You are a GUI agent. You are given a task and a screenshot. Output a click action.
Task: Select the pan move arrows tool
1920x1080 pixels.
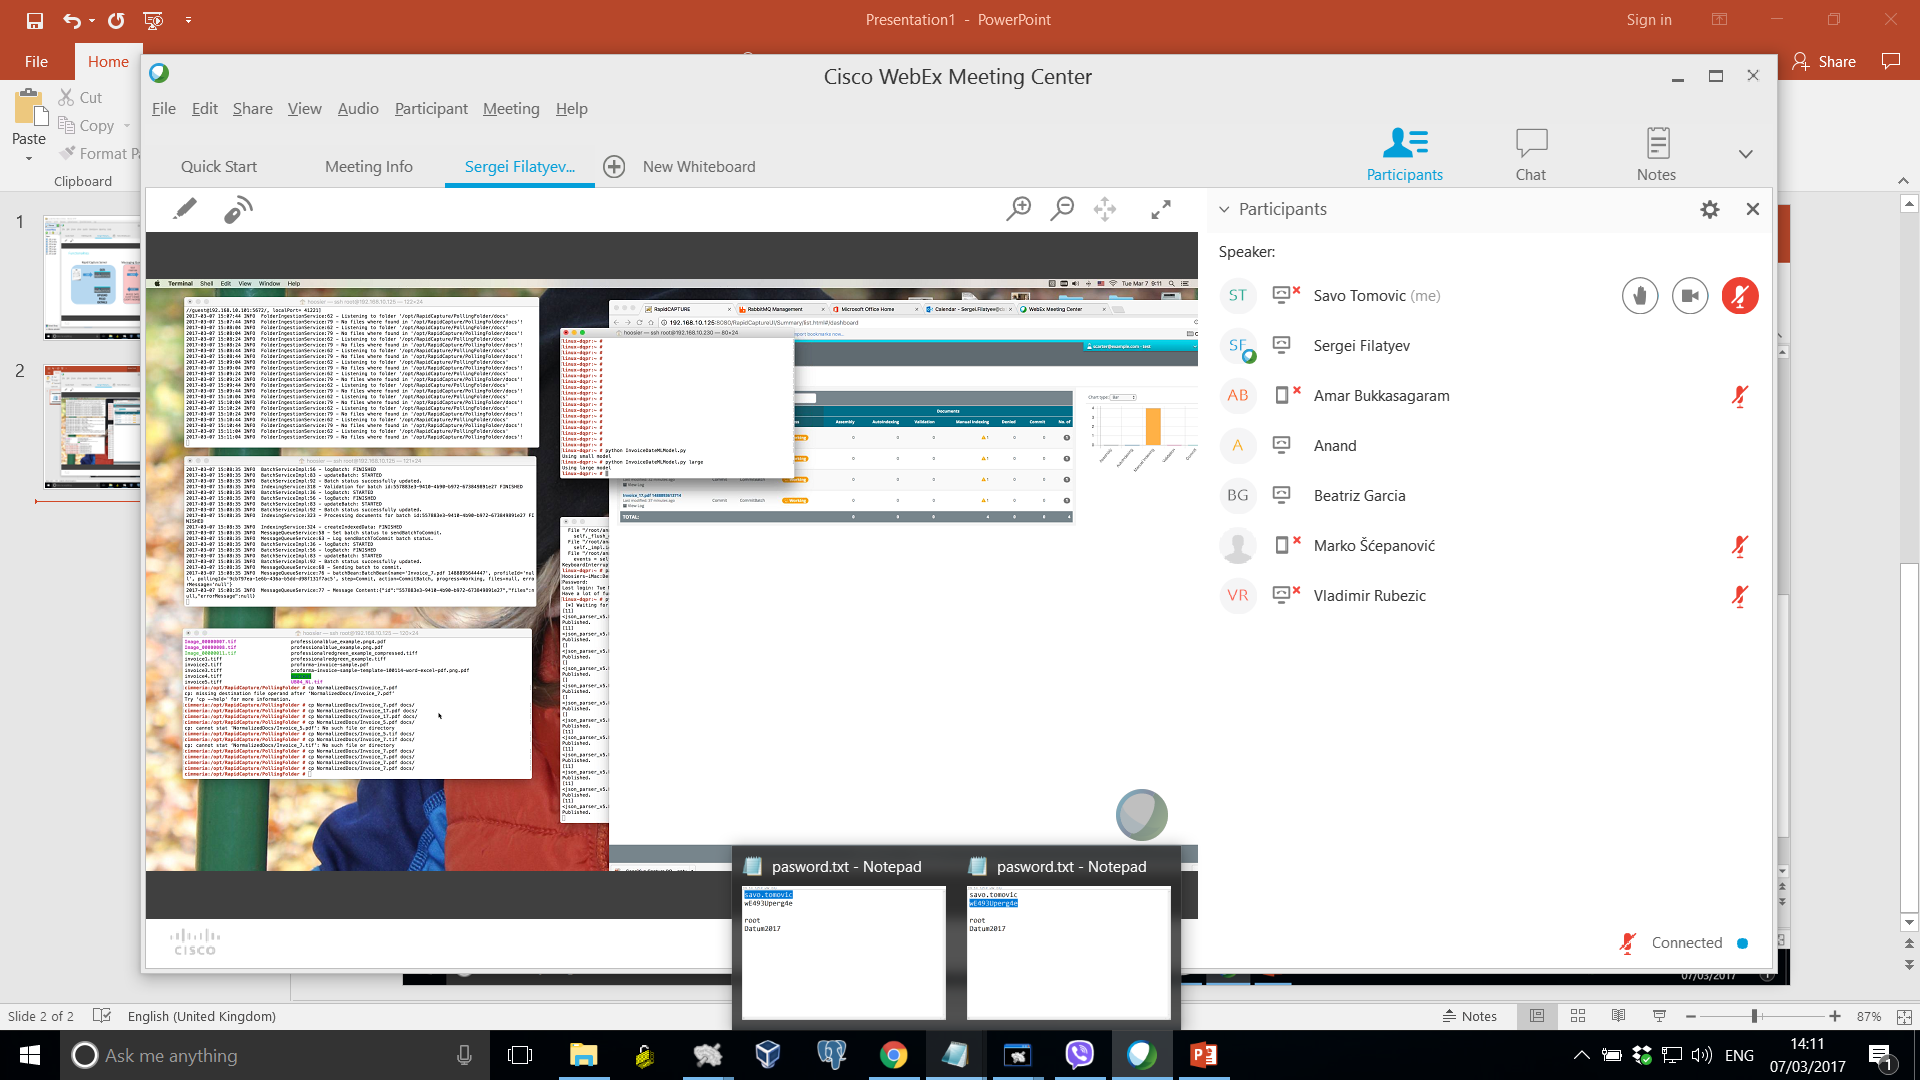(1105, 209)
